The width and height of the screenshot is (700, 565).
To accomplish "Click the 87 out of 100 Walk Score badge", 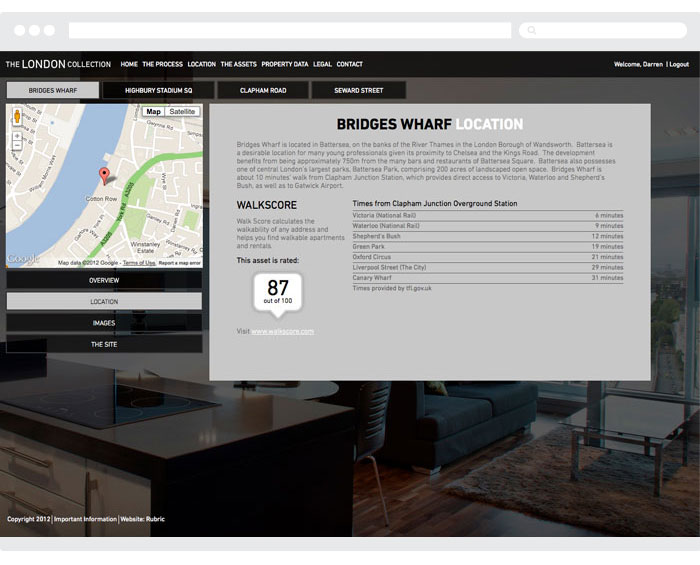I will pyautogui.click(x=278, y=294).
